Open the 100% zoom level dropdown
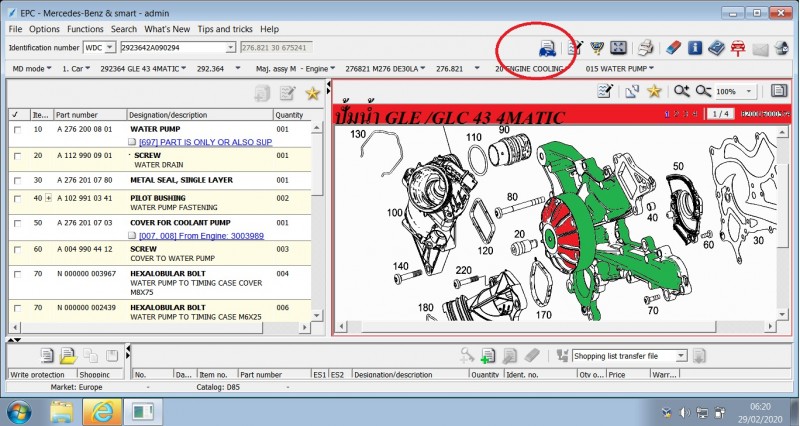800x426 pixels. click(x=749, y=91)
